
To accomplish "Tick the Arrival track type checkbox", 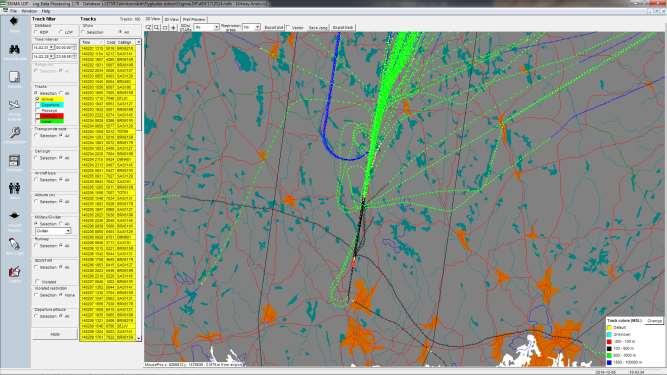I will [x=37, y=99].
